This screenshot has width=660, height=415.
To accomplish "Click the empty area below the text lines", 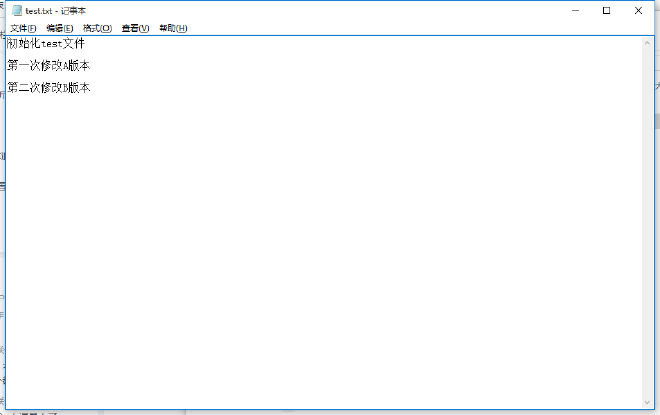I will 320,250.
